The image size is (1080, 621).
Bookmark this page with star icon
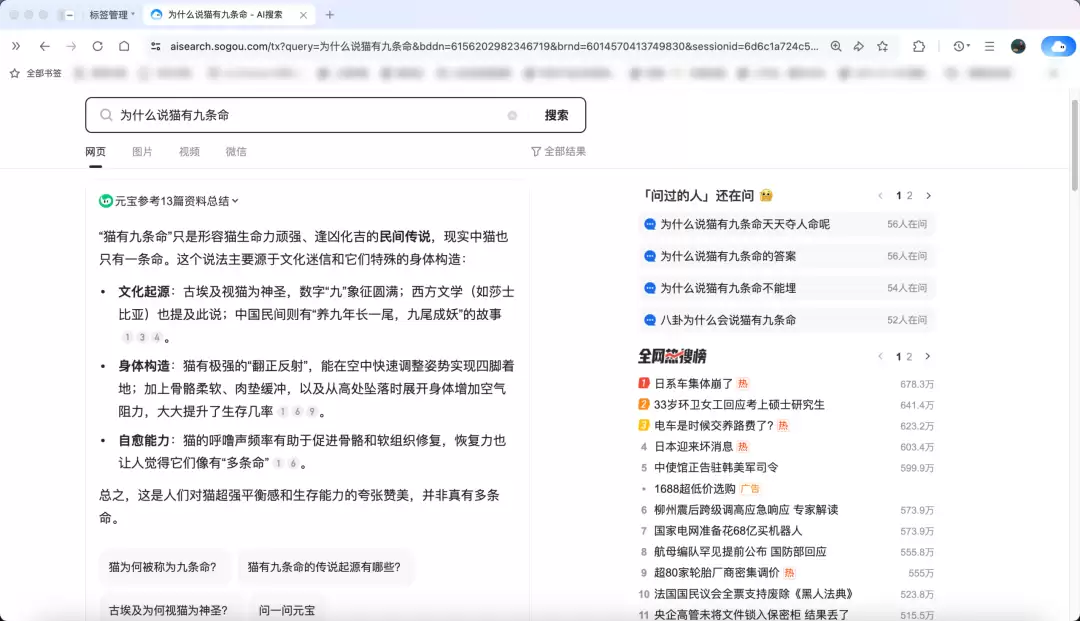tap(882, 46)
